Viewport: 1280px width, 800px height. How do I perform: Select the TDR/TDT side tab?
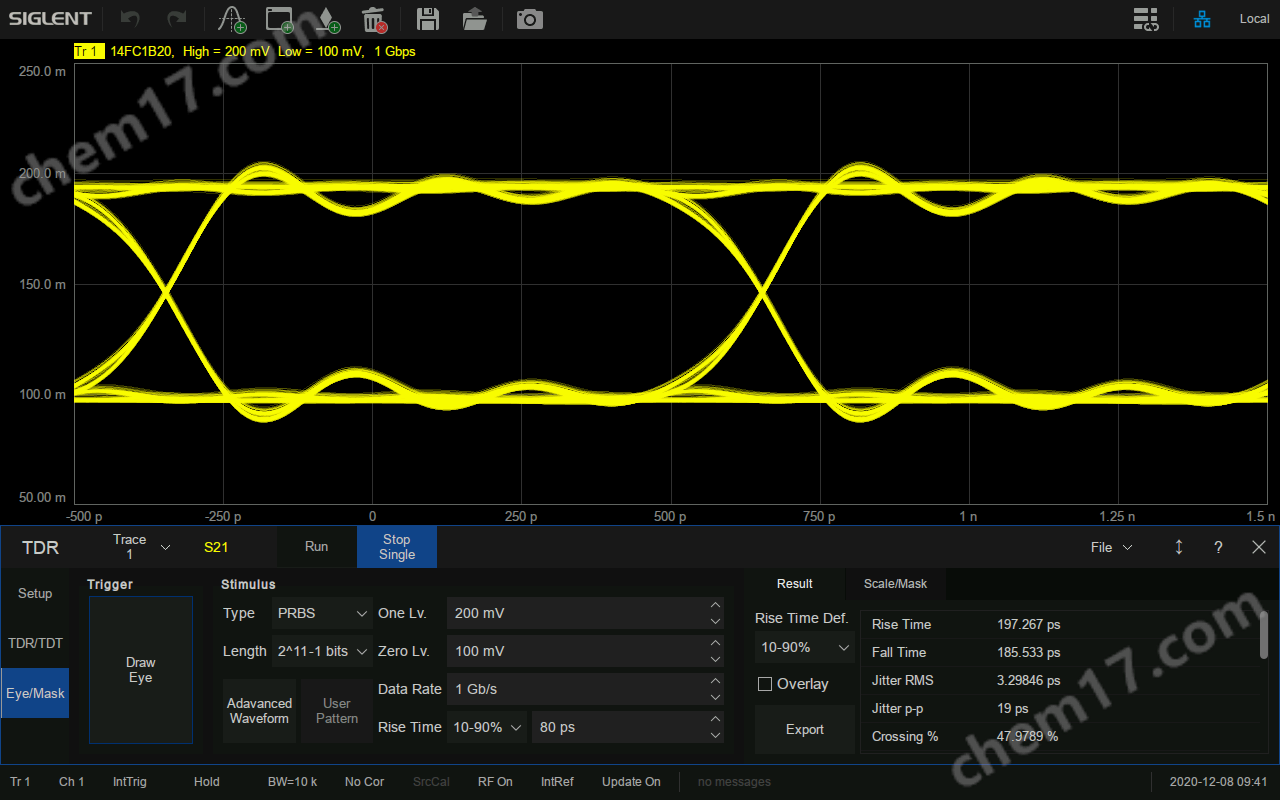click(x=35, y=643)
